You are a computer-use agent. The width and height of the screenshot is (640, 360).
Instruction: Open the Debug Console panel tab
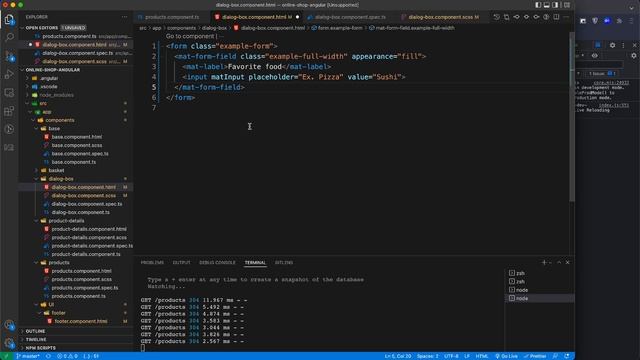pyautogui.click(x=217, y=262)
